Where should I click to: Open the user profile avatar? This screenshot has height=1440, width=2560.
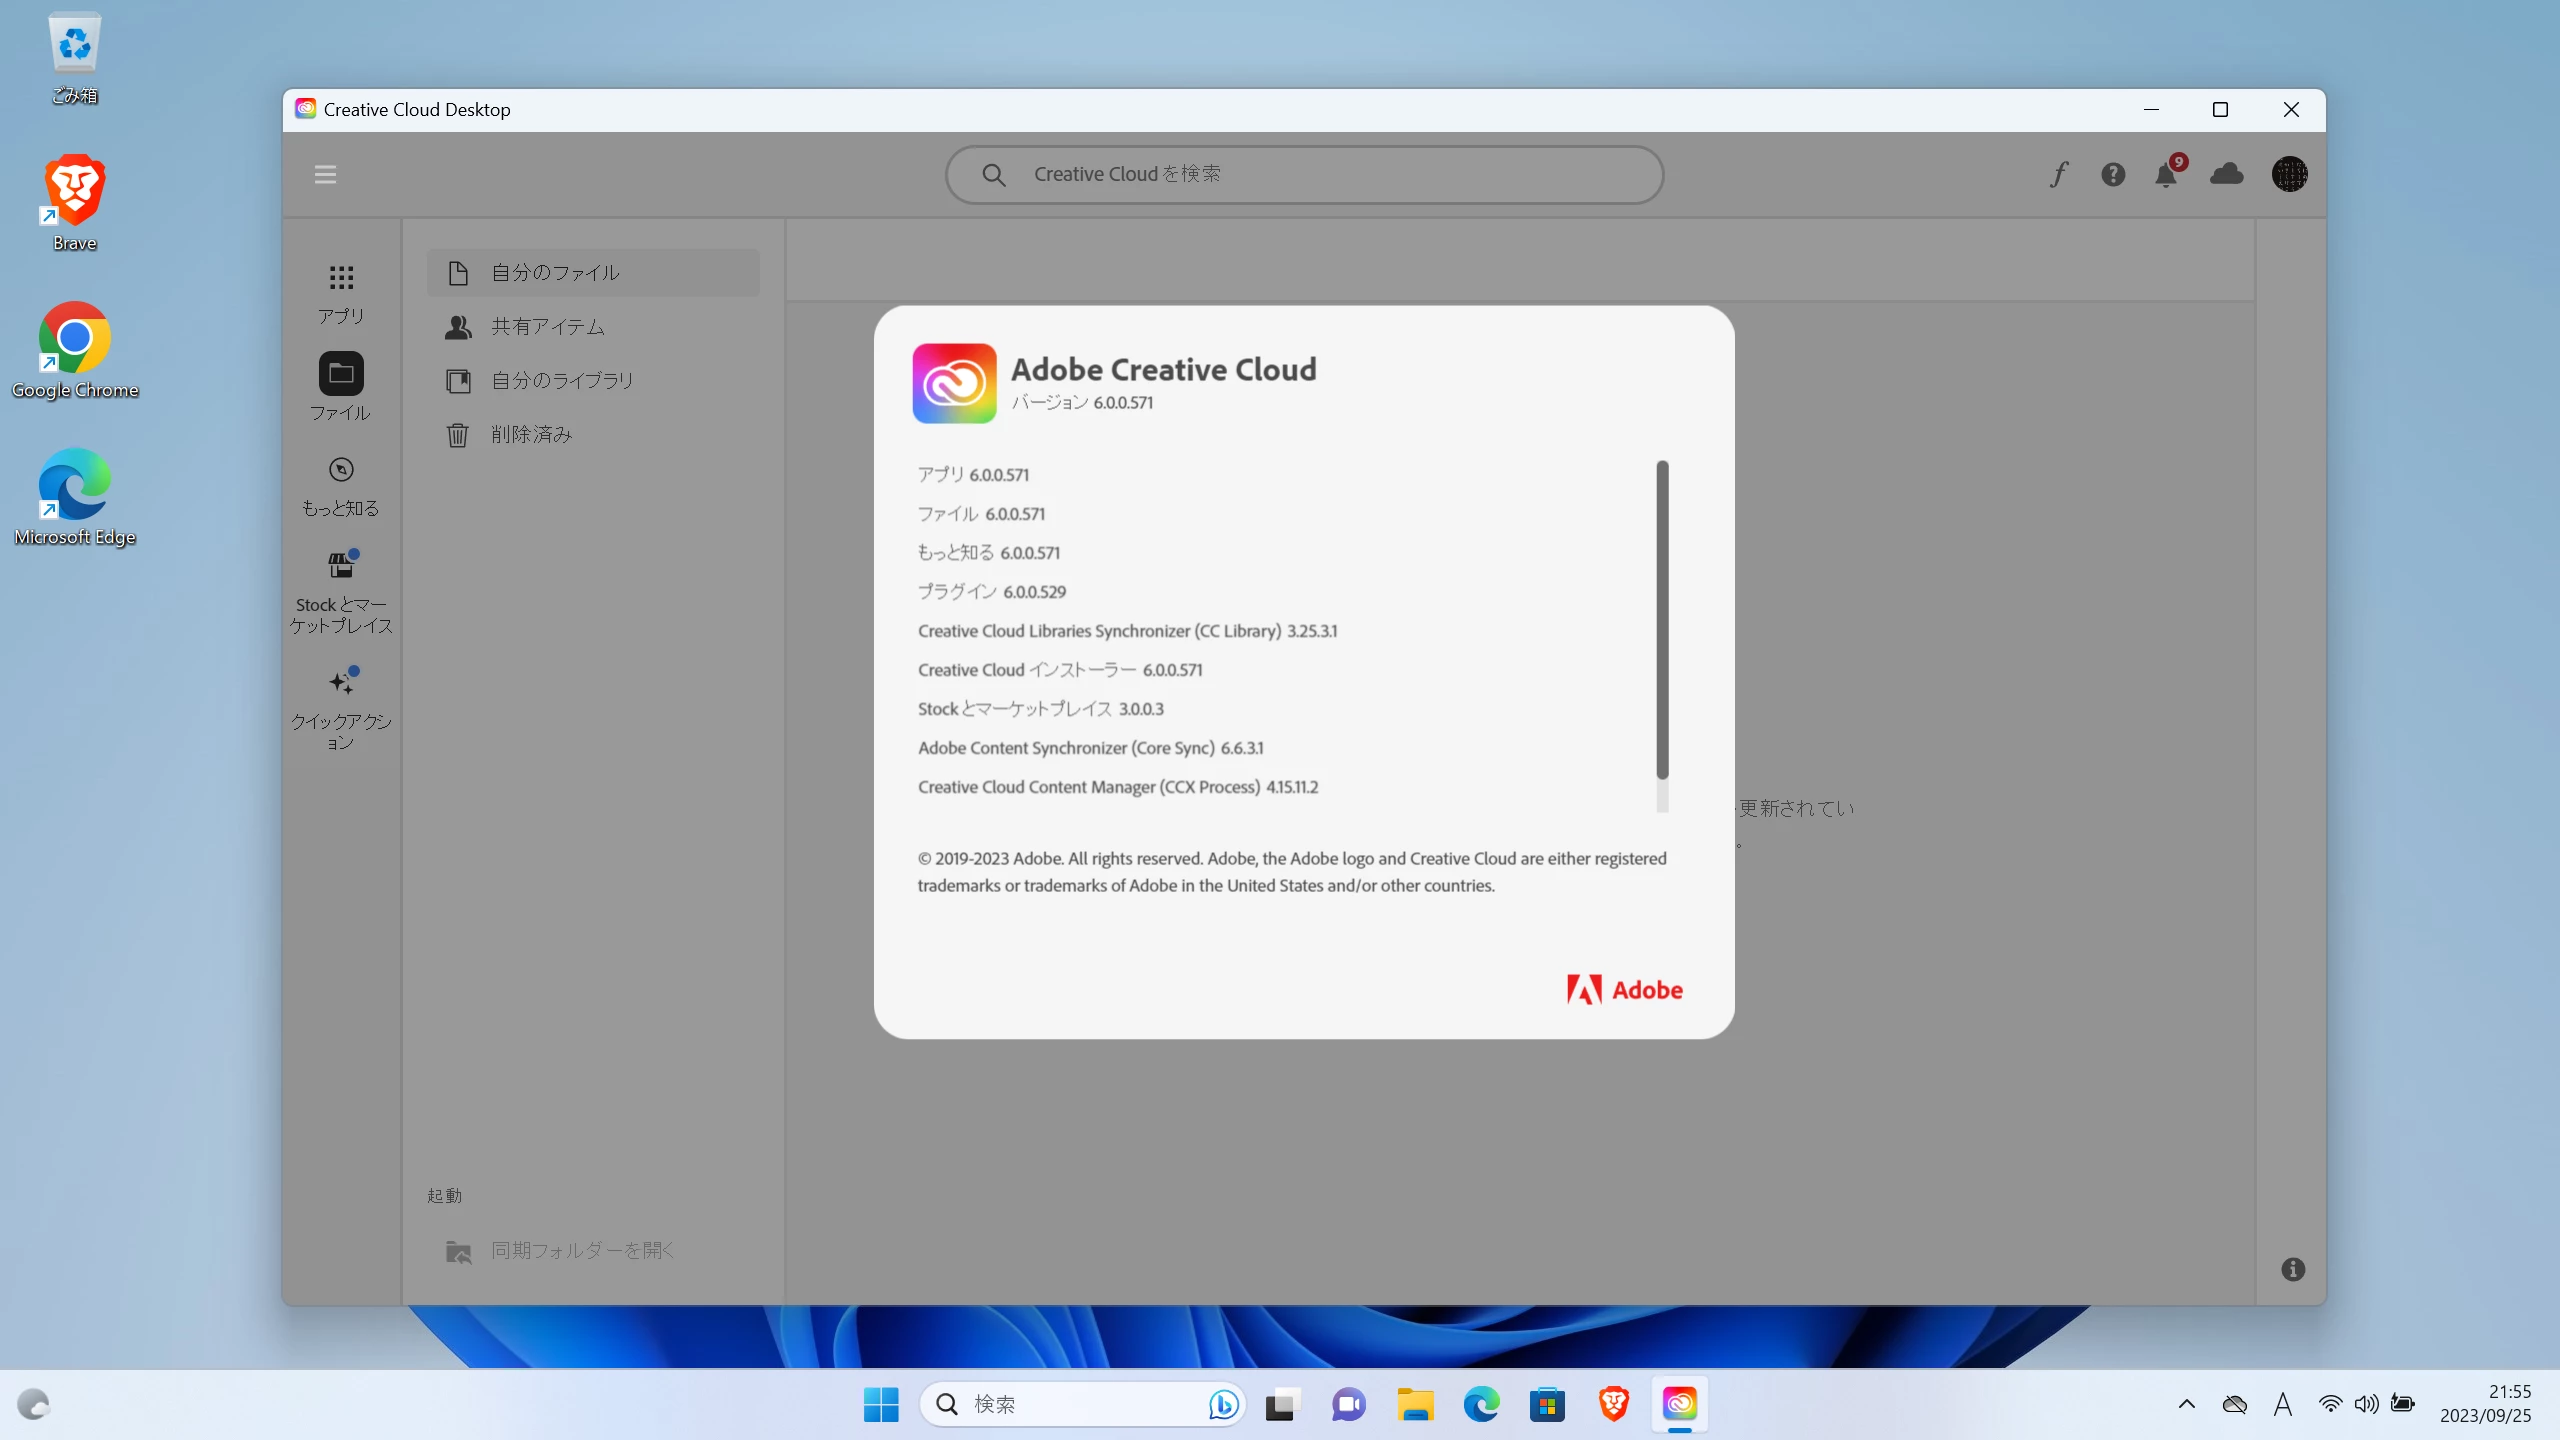tap(2289, 175)
